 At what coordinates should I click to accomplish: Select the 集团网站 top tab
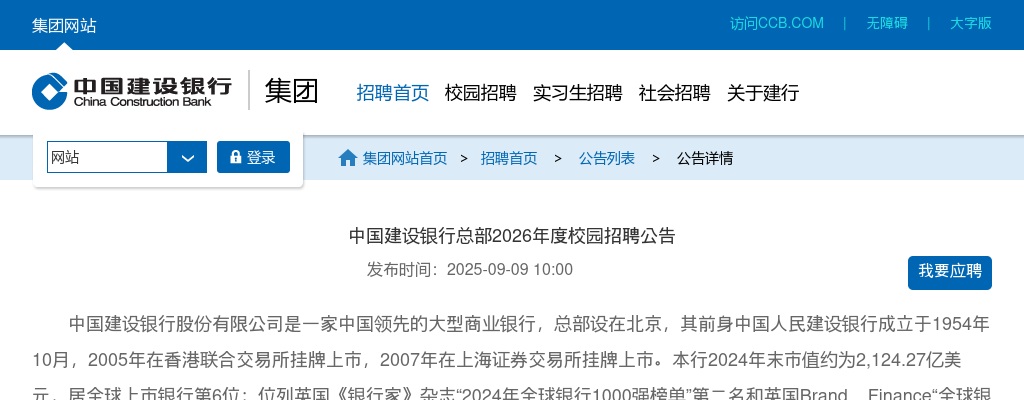coord(64,25)
